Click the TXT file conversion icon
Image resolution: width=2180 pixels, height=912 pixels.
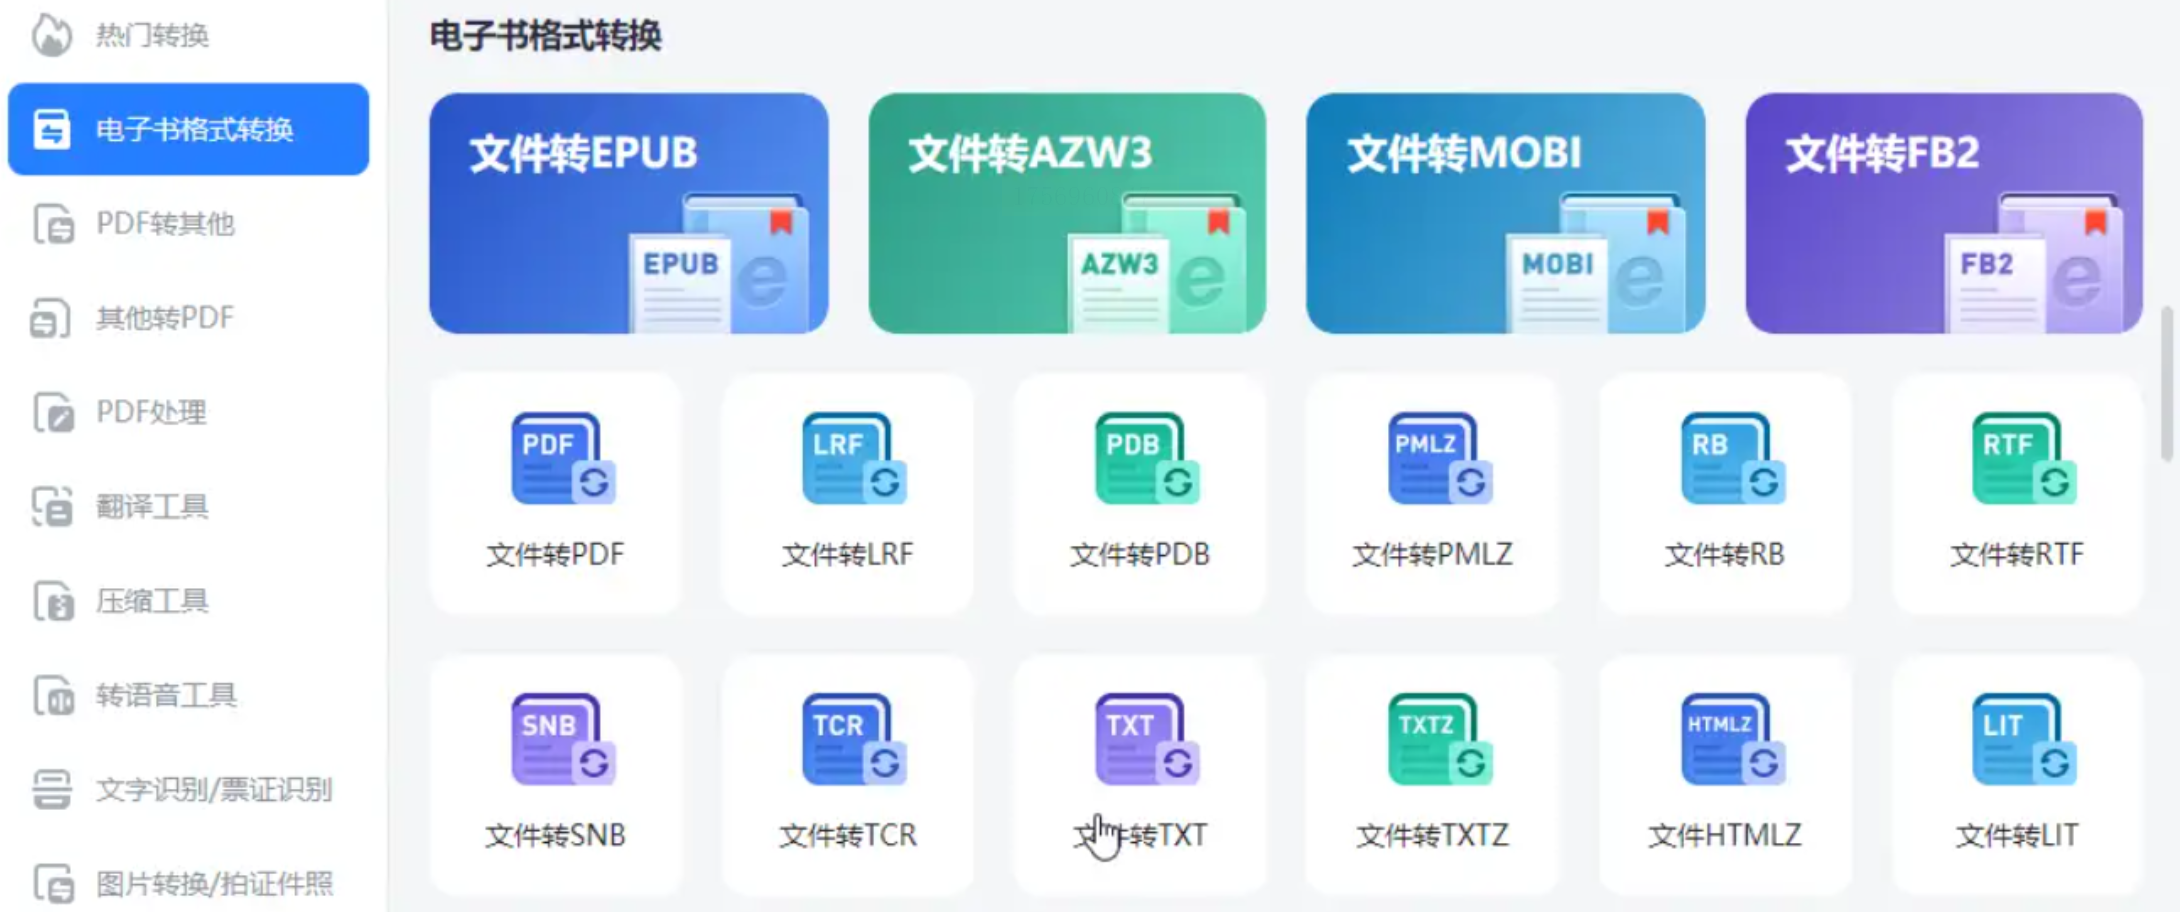(1147, 739)
